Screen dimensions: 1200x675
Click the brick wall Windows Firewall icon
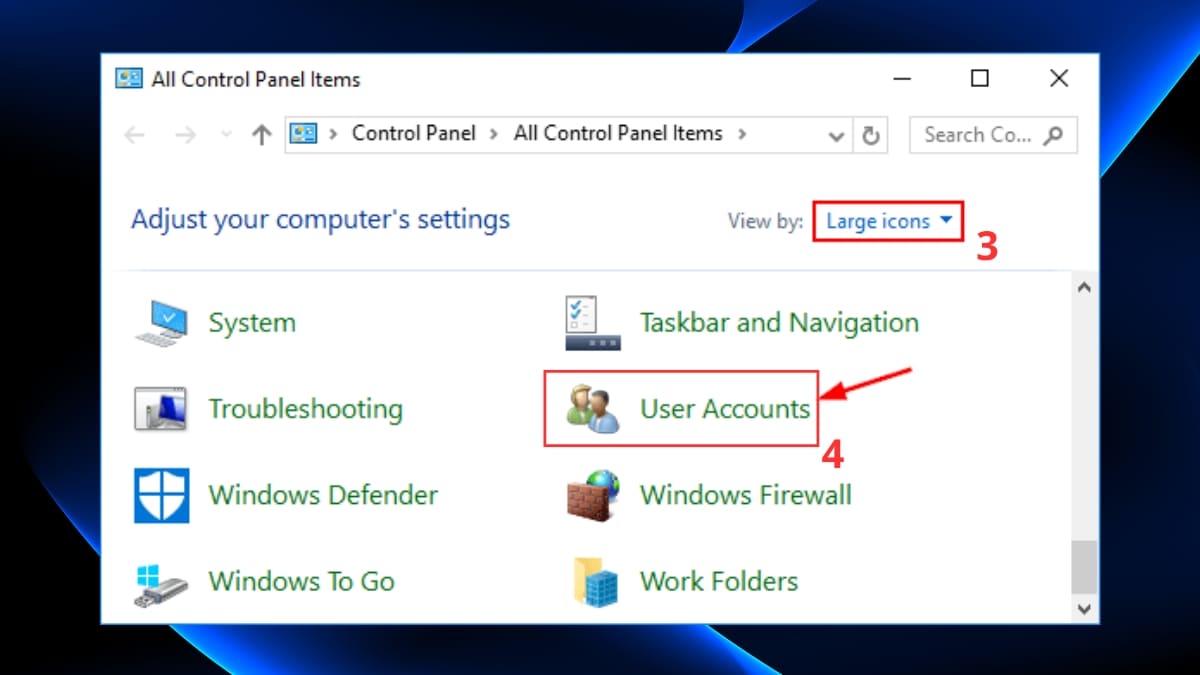tap(592, 495)
